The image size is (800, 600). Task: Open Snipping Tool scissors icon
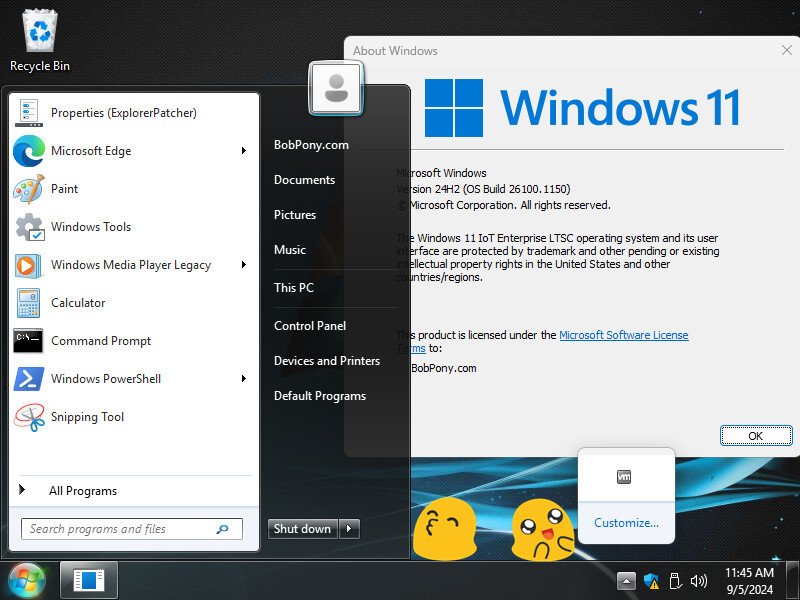pyautogui.click(x=29, y=417)
